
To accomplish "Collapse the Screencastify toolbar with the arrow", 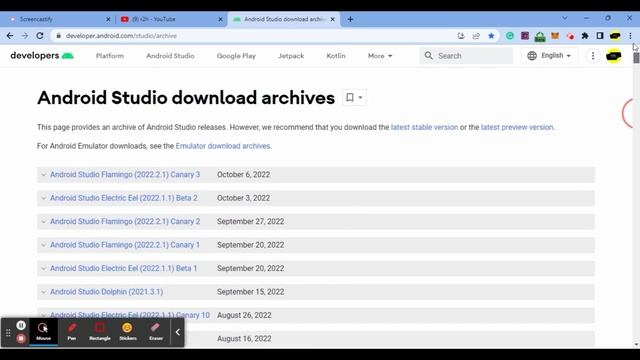I will 178,332.
